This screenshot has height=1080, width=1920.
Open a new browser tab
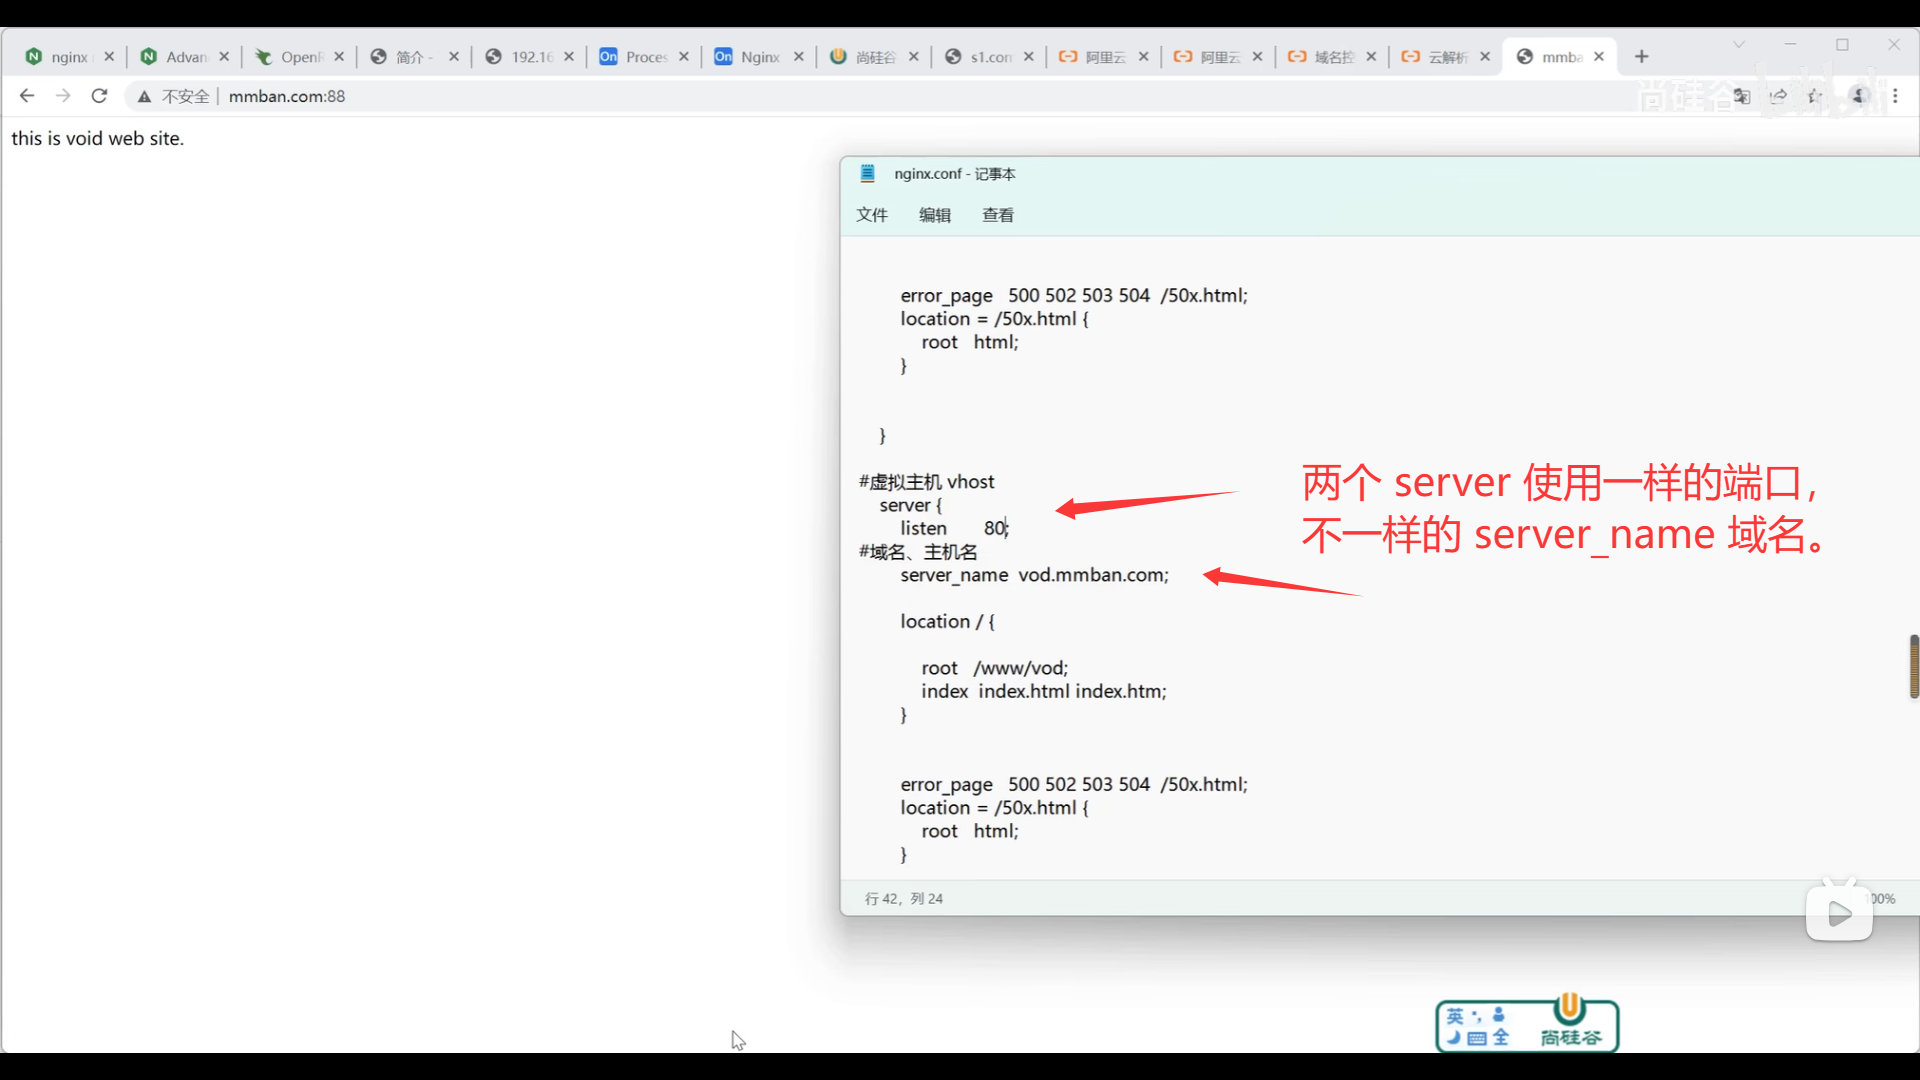(1641, 57)
